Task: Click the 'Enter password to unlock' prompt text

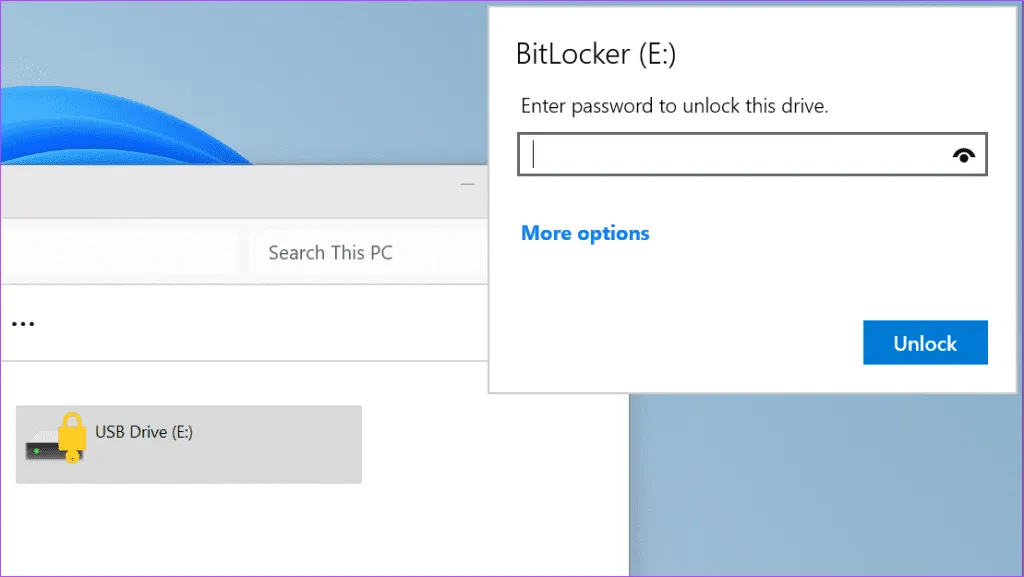Action: pyautogui.click(x=675, y=106)
